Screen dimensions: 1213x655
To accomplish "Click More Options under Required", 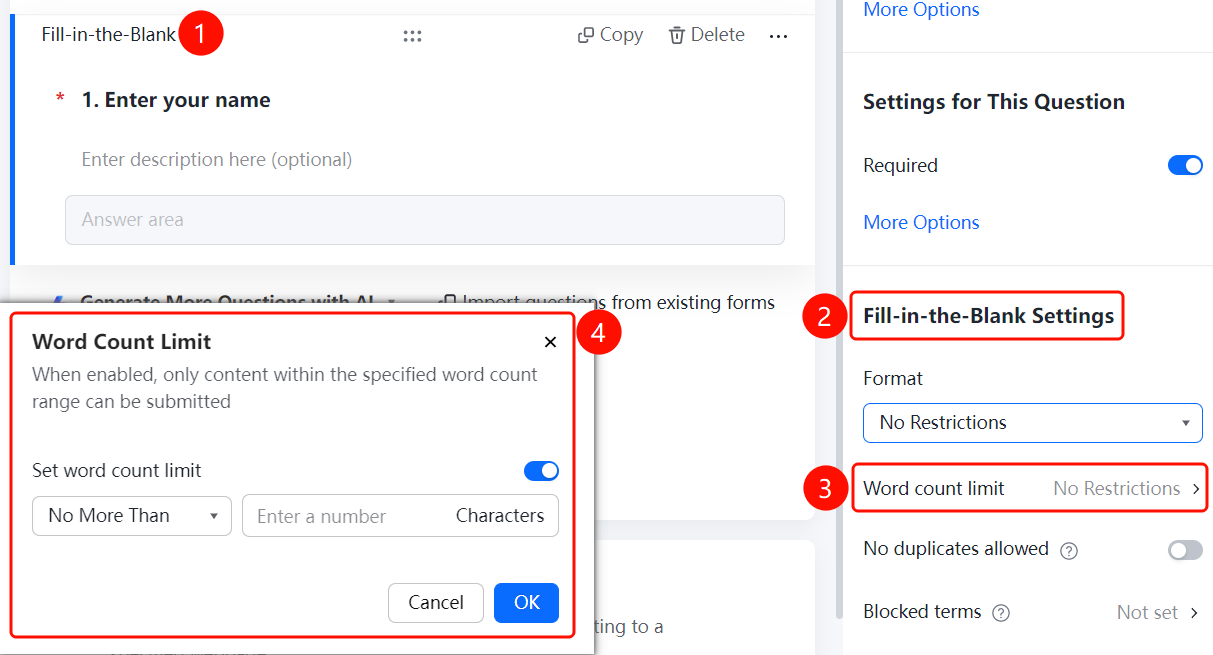I will tap(921, 222).
